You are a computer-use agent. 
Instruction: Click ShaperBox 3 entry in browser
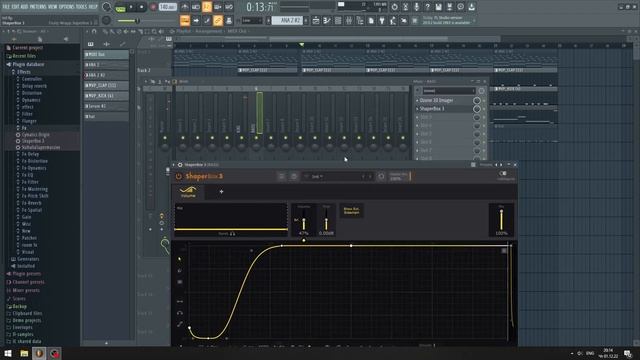[32, 141]
